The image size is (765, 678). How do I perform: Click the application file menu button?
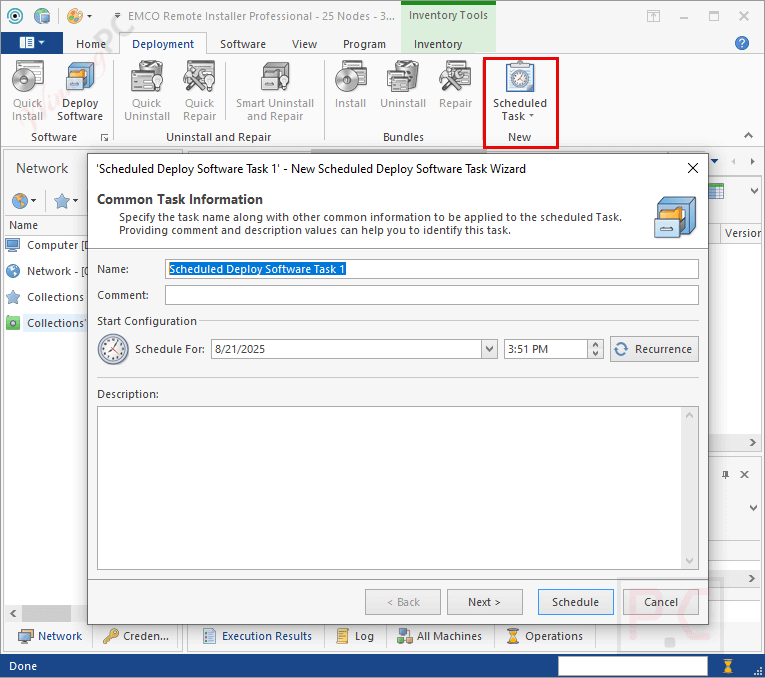[32, 43]
